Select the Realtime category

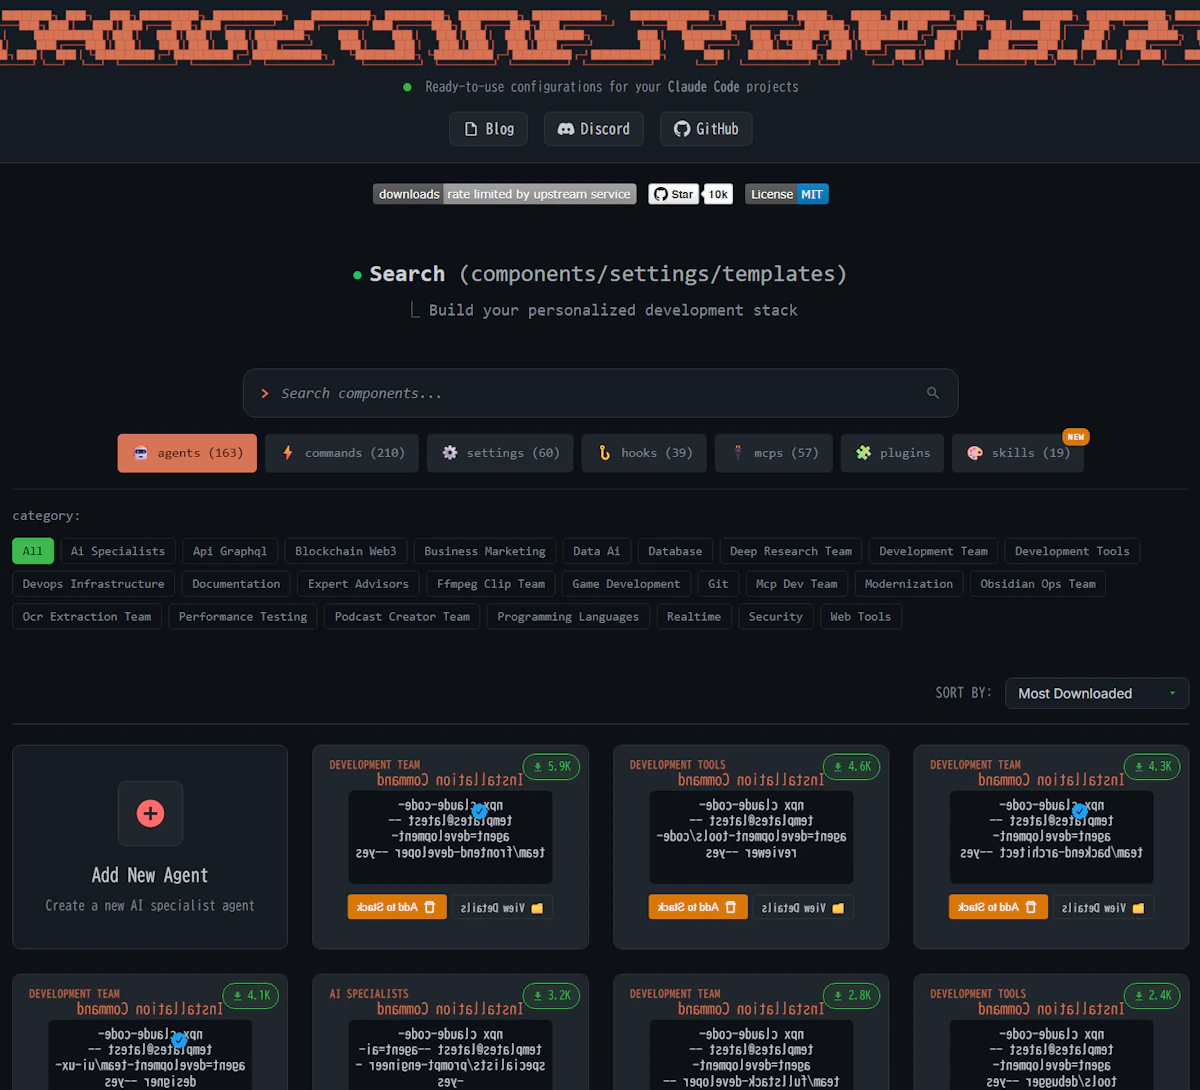(694, 617)
